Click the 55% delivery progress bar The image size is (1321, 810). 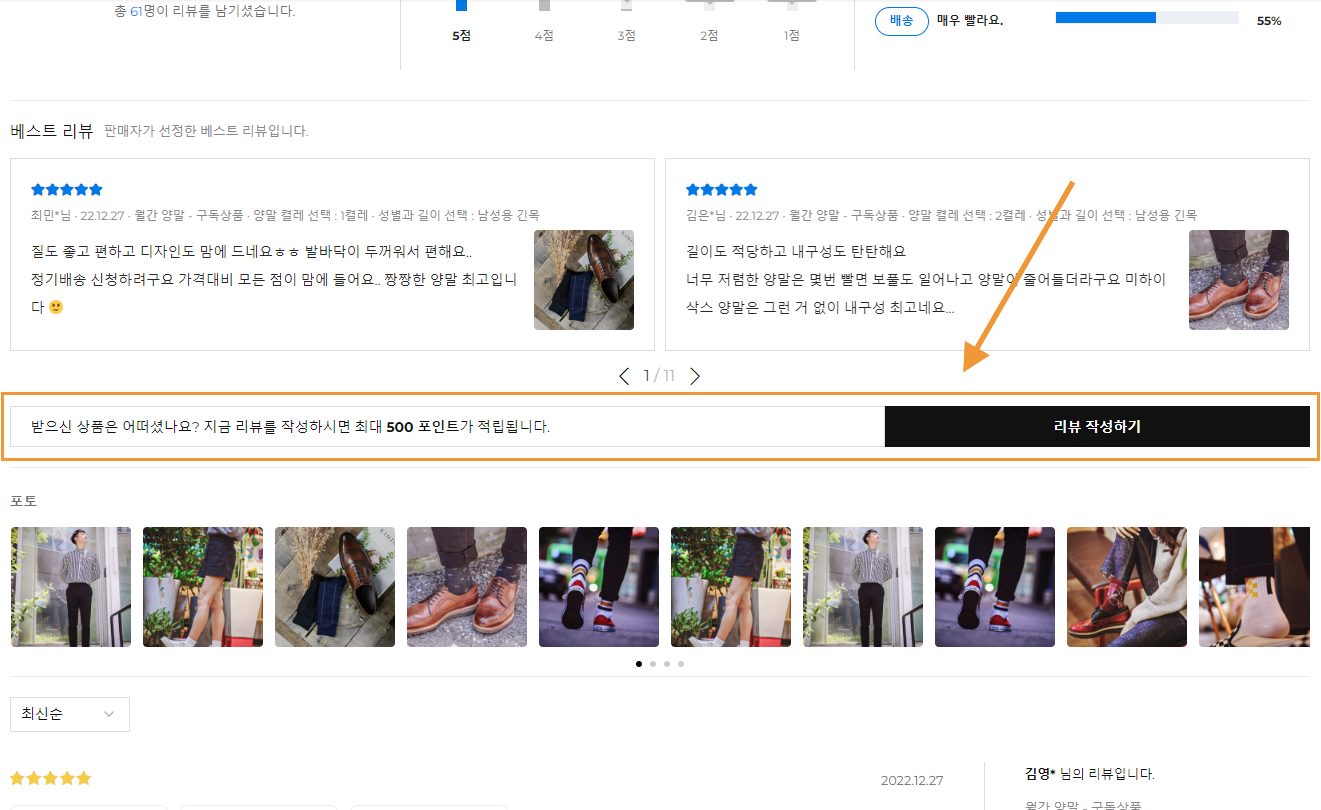point(1146,18)
